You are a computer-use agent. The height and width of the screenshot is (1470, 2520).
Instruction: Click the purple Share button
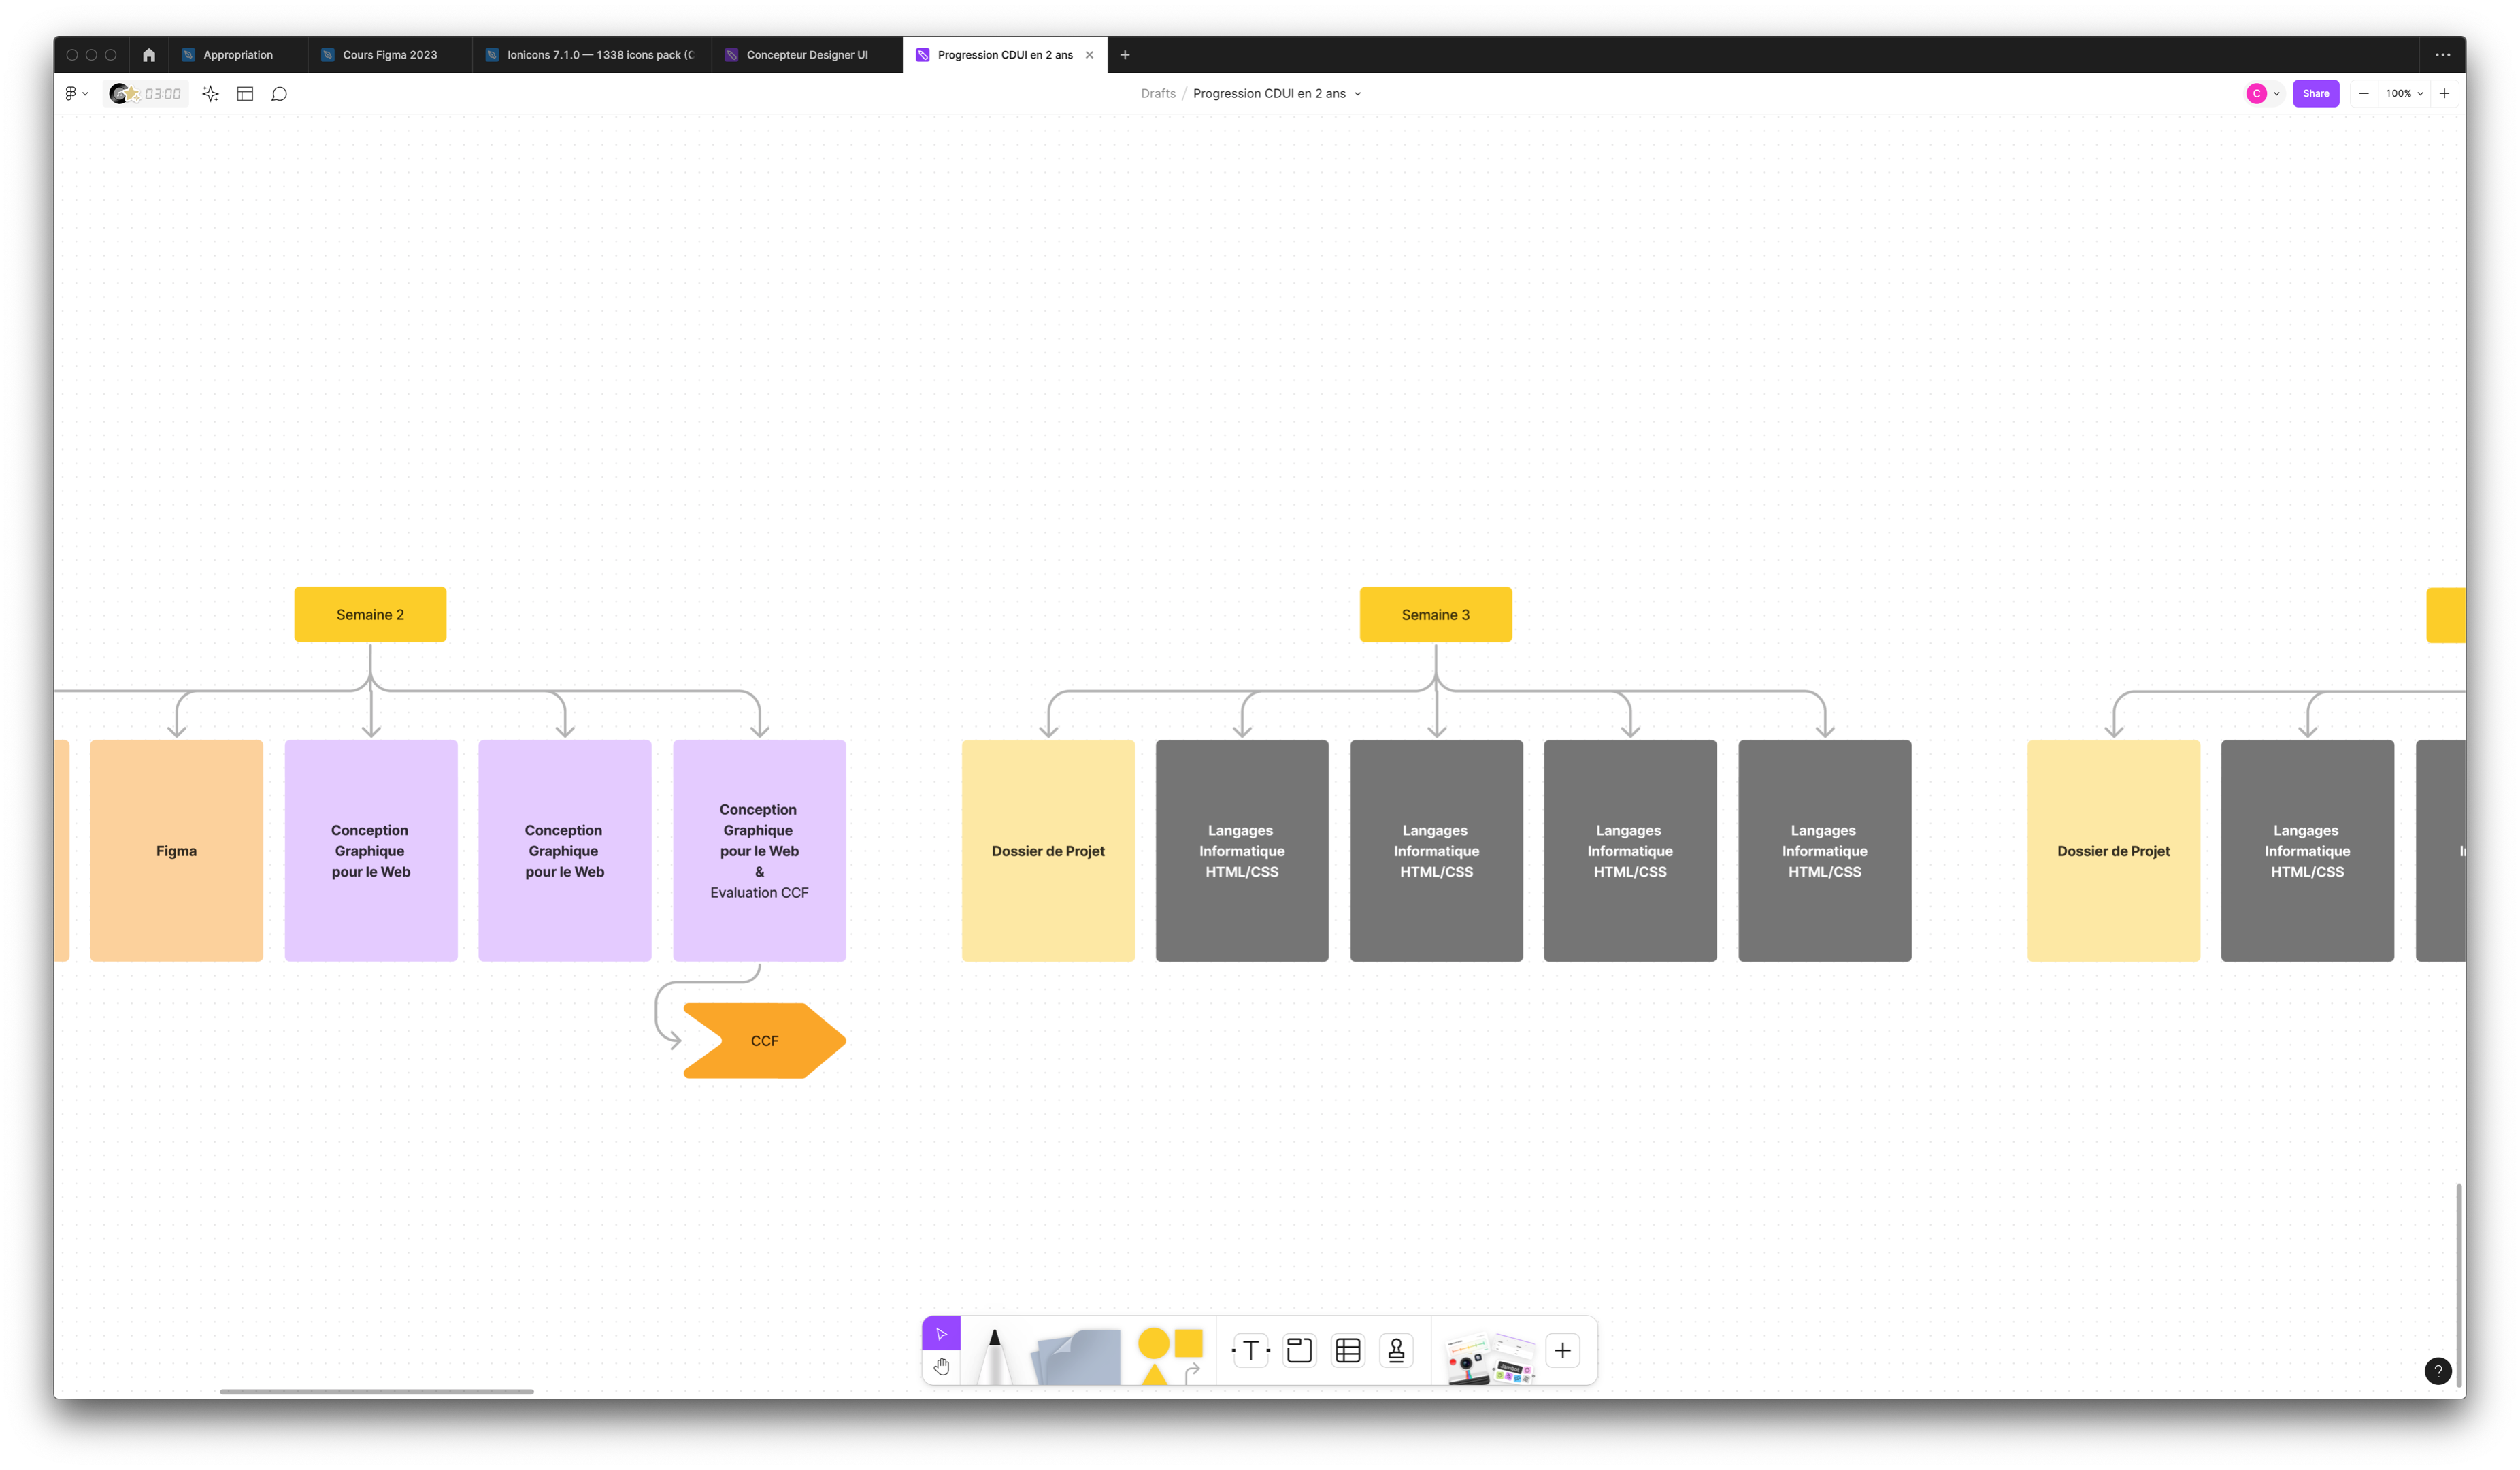coord(2315,94)
